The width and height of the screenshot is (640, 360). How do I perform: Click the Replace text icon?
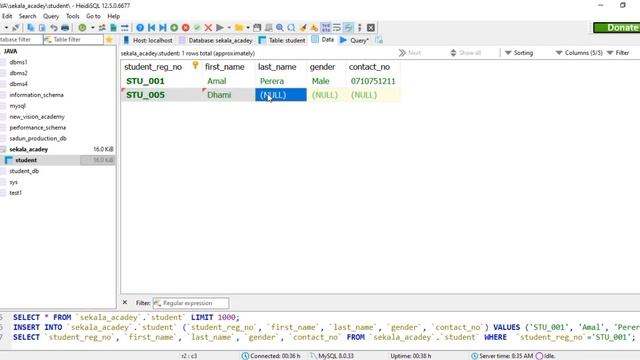[291, 28]
